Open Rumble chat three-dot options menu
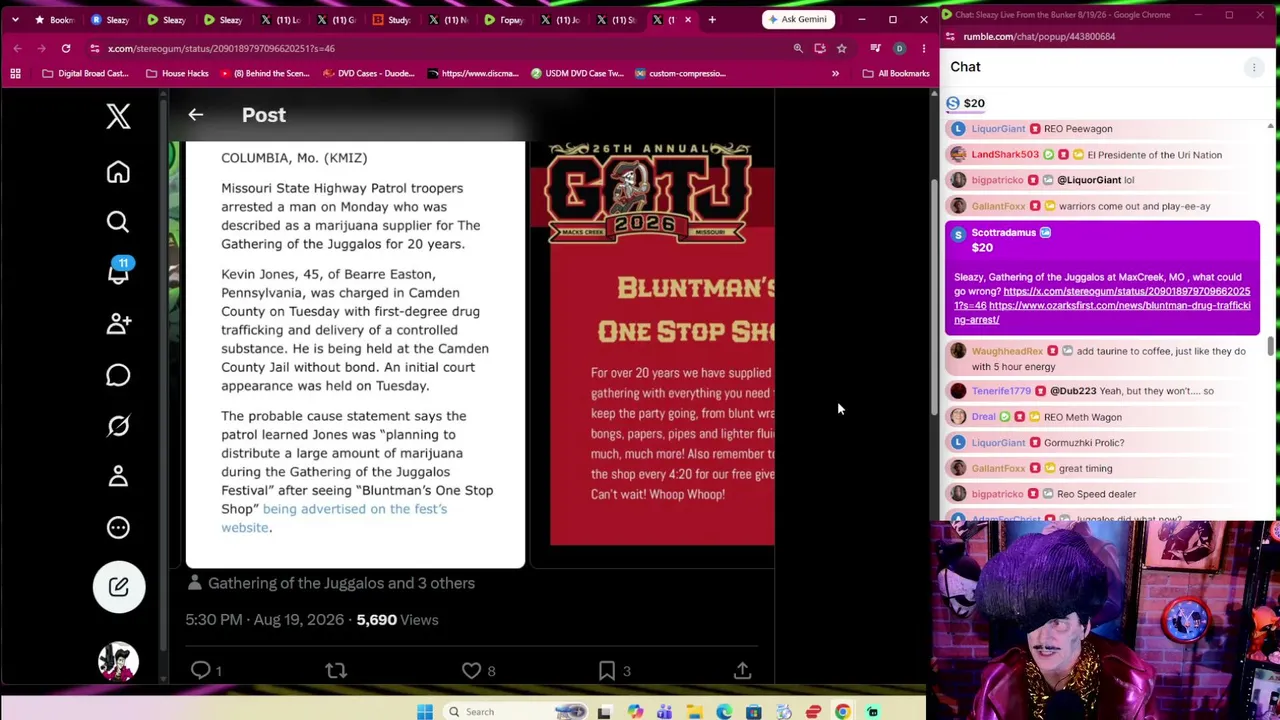 pos(1253,67)
